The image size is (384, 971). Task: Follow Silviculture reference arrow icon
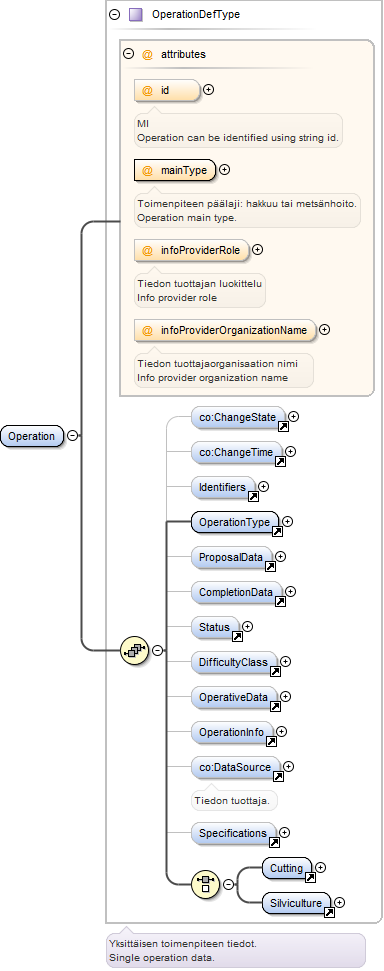click(x=329, y=912)
